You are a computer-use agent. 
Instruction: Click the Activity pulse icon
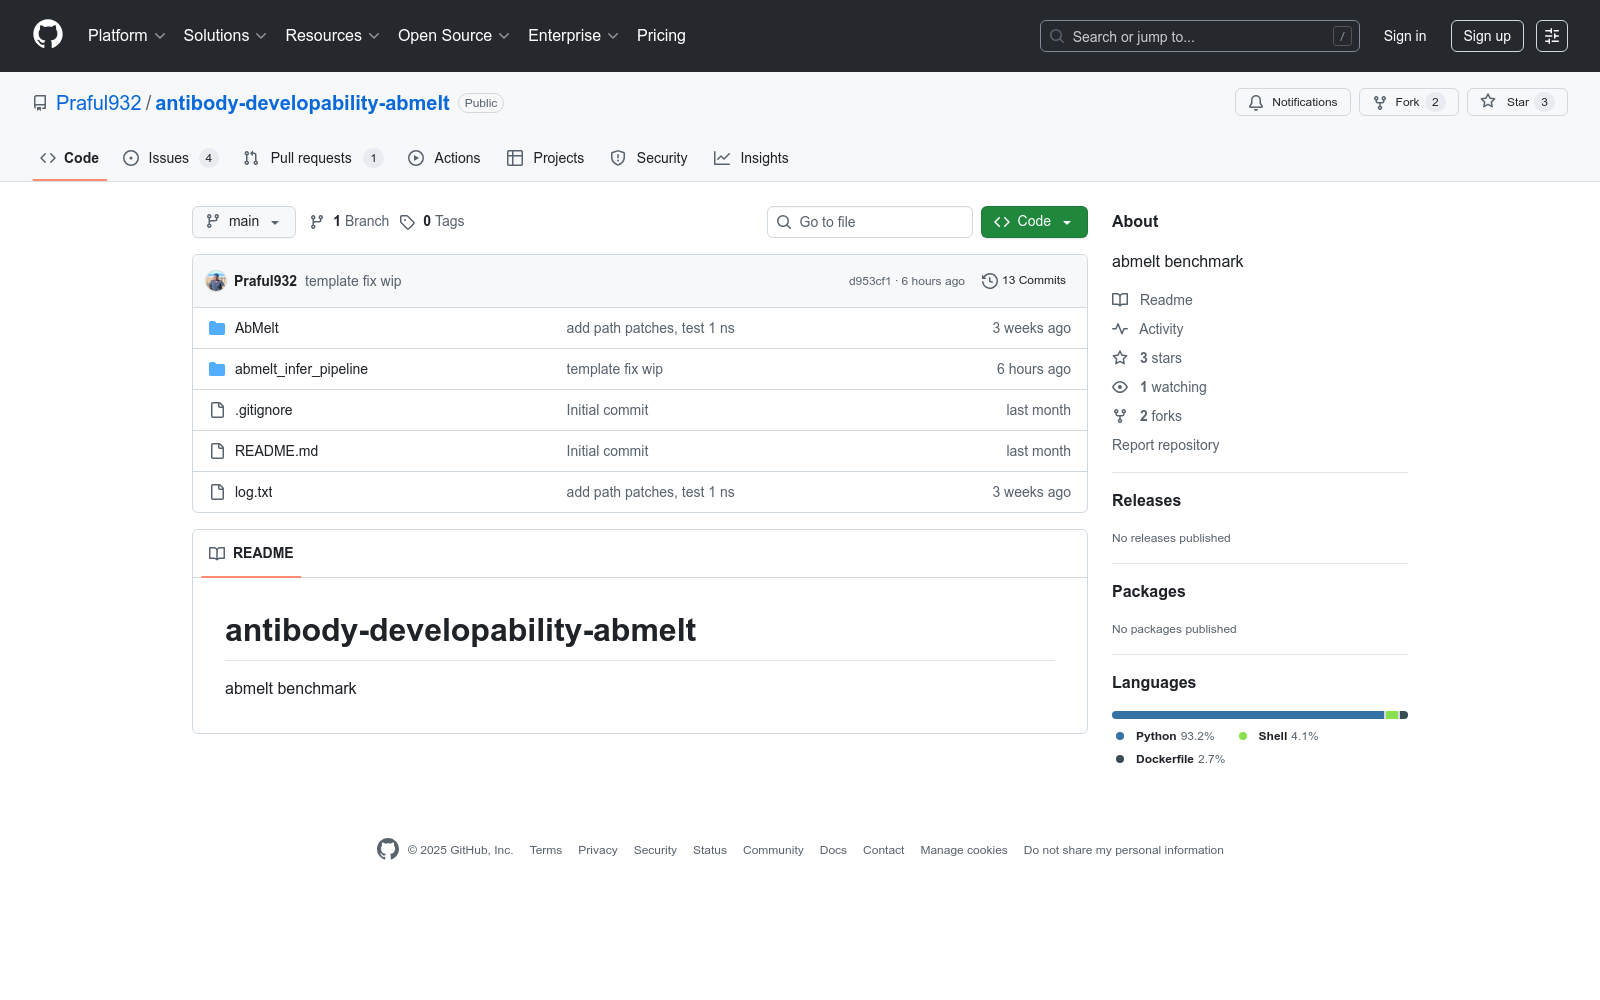pyautogui.click(x=1120, y=329)
